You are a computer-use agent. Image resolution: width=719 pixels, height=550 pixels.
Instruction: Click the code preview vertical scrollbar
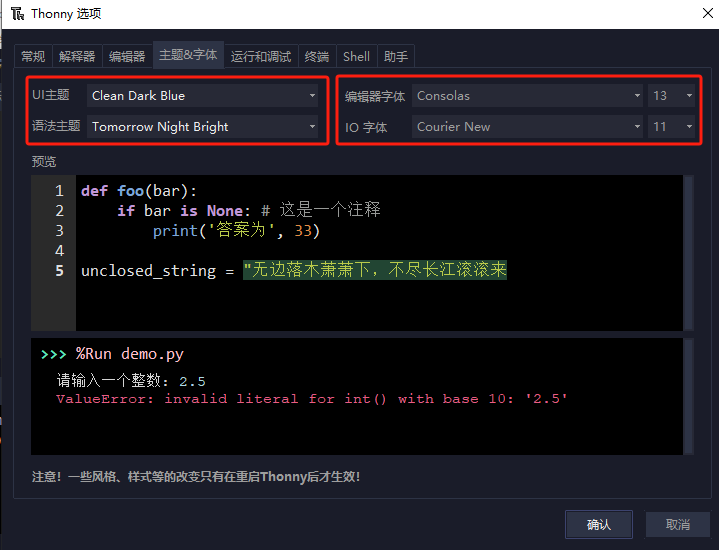tap(688, 252)
